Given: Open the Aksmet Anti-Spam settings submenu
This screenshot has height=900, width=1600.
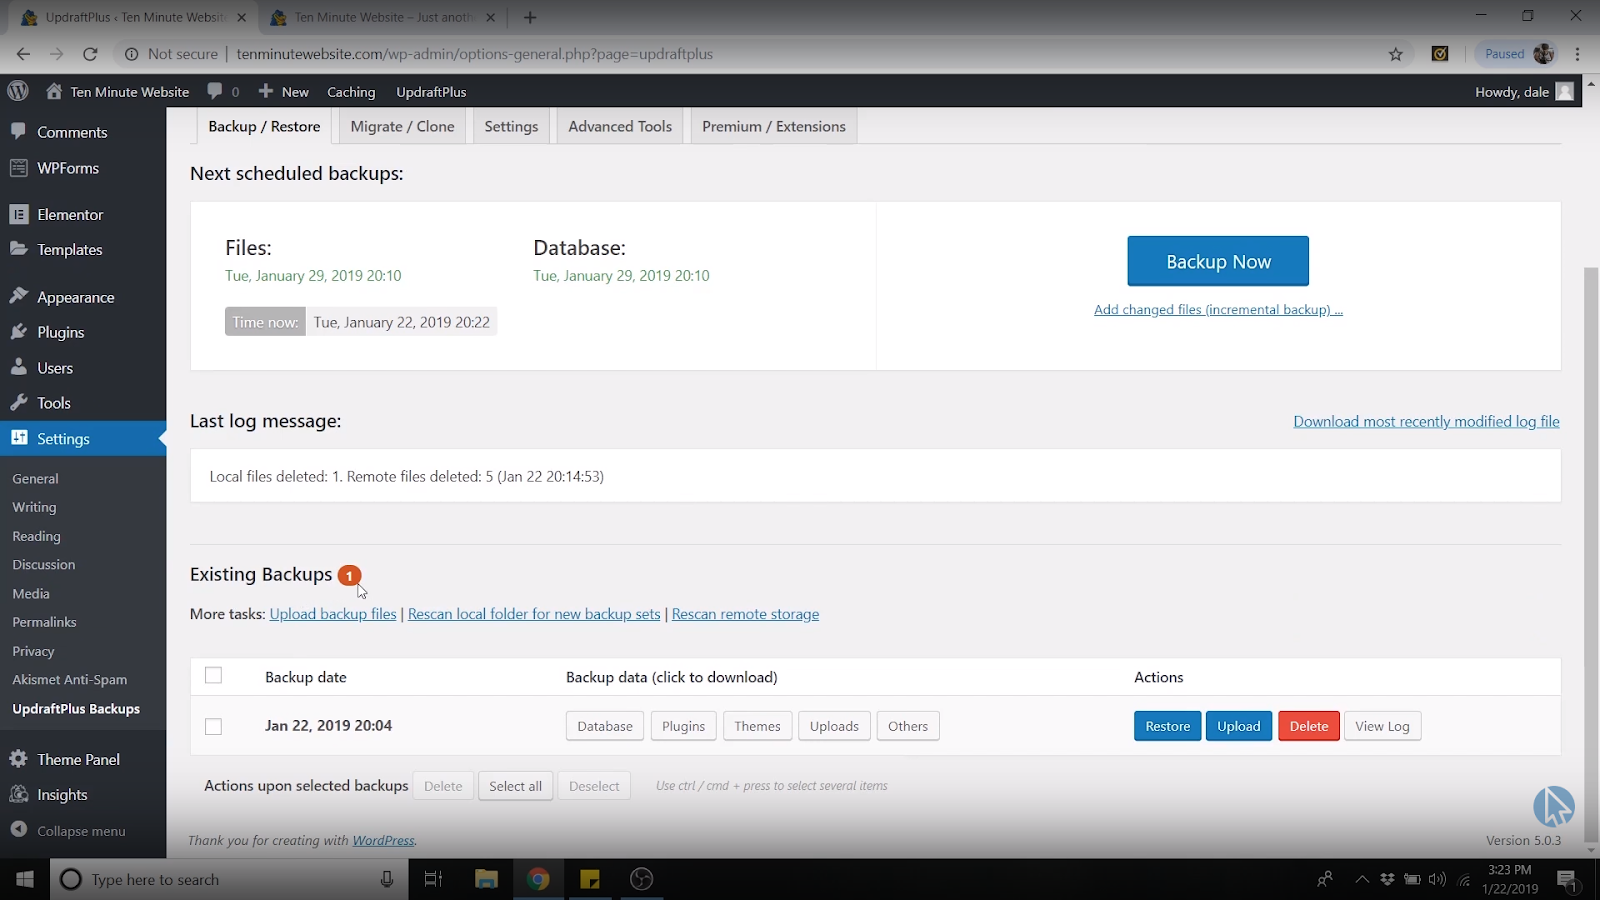Looking at the screenshot, I should (x=69, y=680).
